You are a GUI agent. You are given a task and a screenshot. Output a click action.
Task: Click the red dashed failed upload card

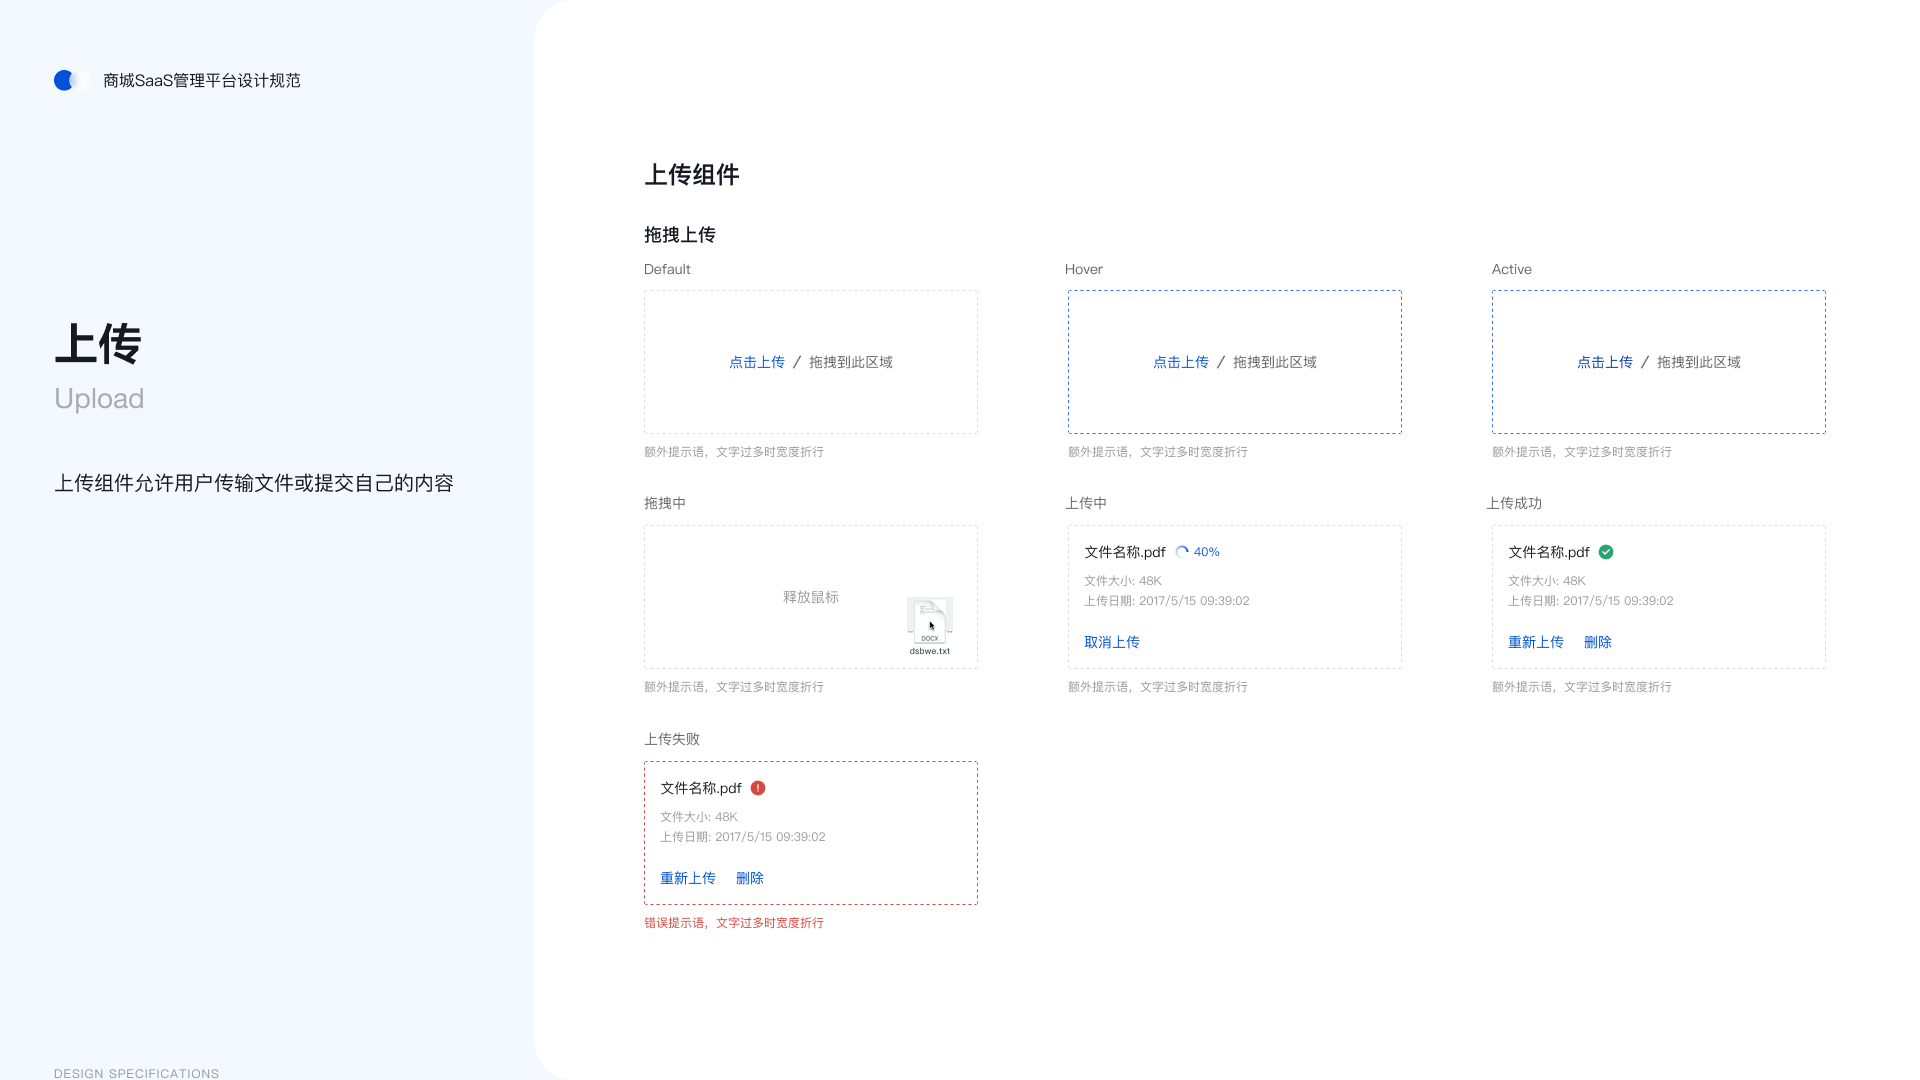coord(811,832)
